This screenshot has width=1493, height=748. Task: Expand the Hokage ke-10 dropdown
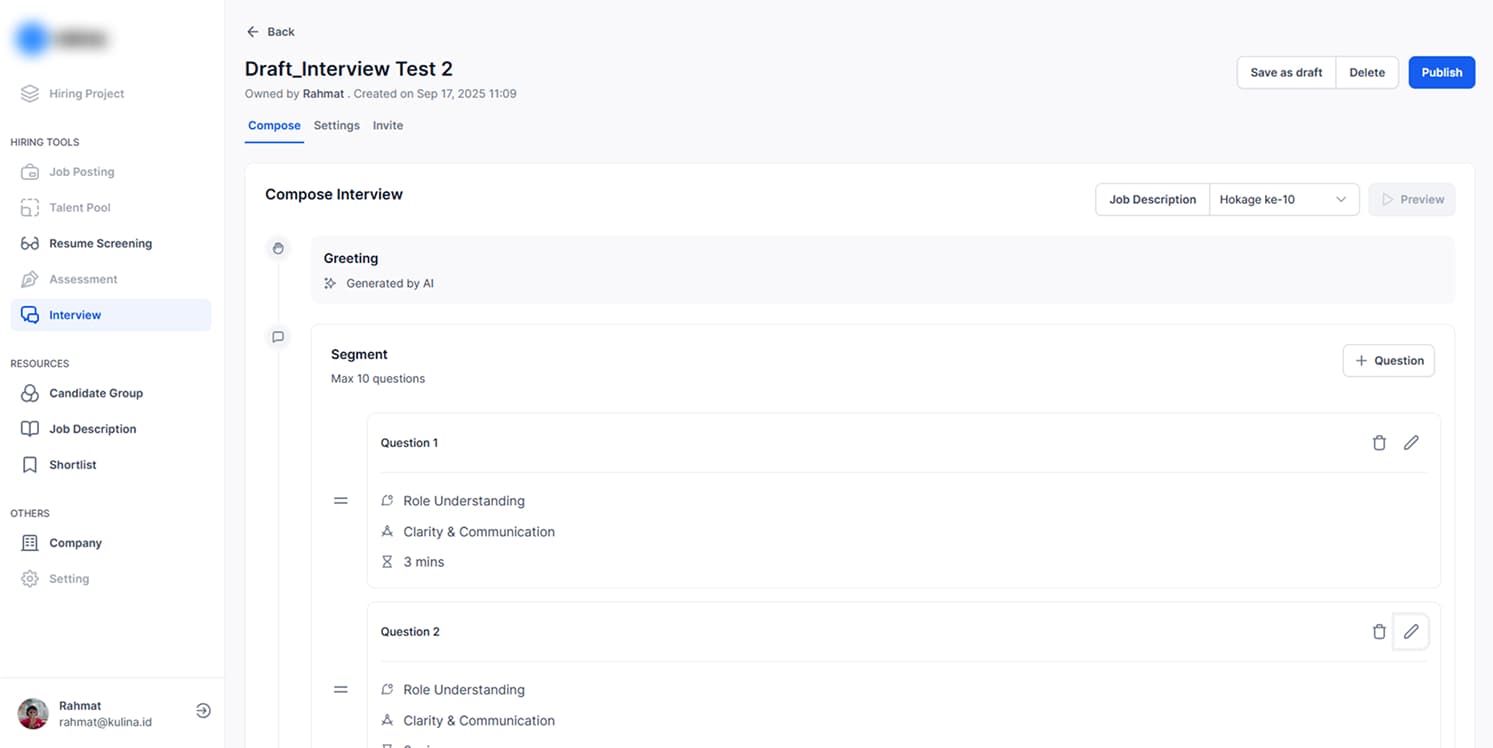1284,200
